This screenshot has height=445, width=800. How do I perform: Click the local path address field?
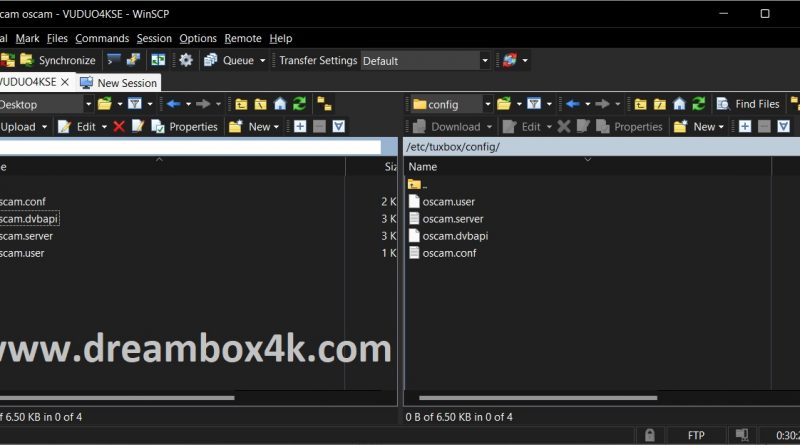(190, 147)
